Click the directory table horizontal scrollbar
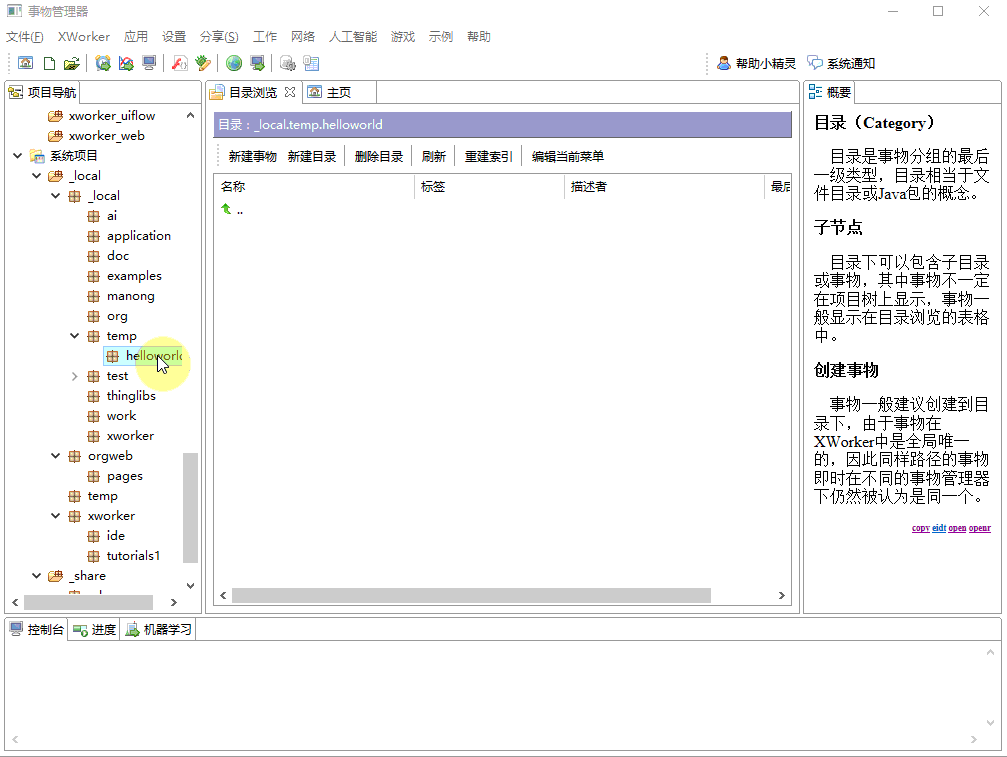 click(x=470, y=595)
